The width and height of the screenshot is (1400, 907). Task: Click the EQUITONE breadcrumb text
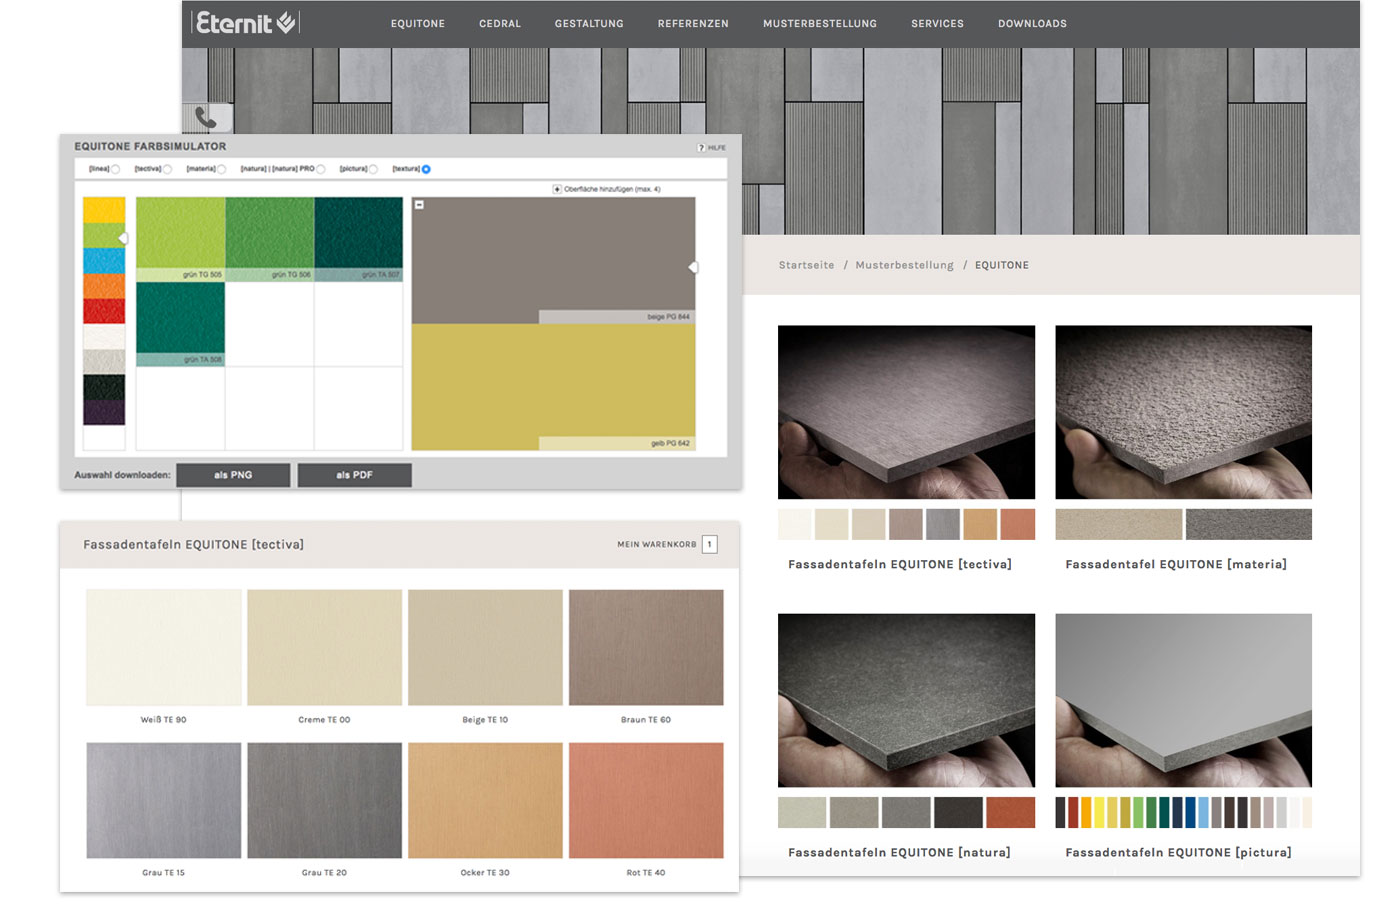tap(1002, 265)
